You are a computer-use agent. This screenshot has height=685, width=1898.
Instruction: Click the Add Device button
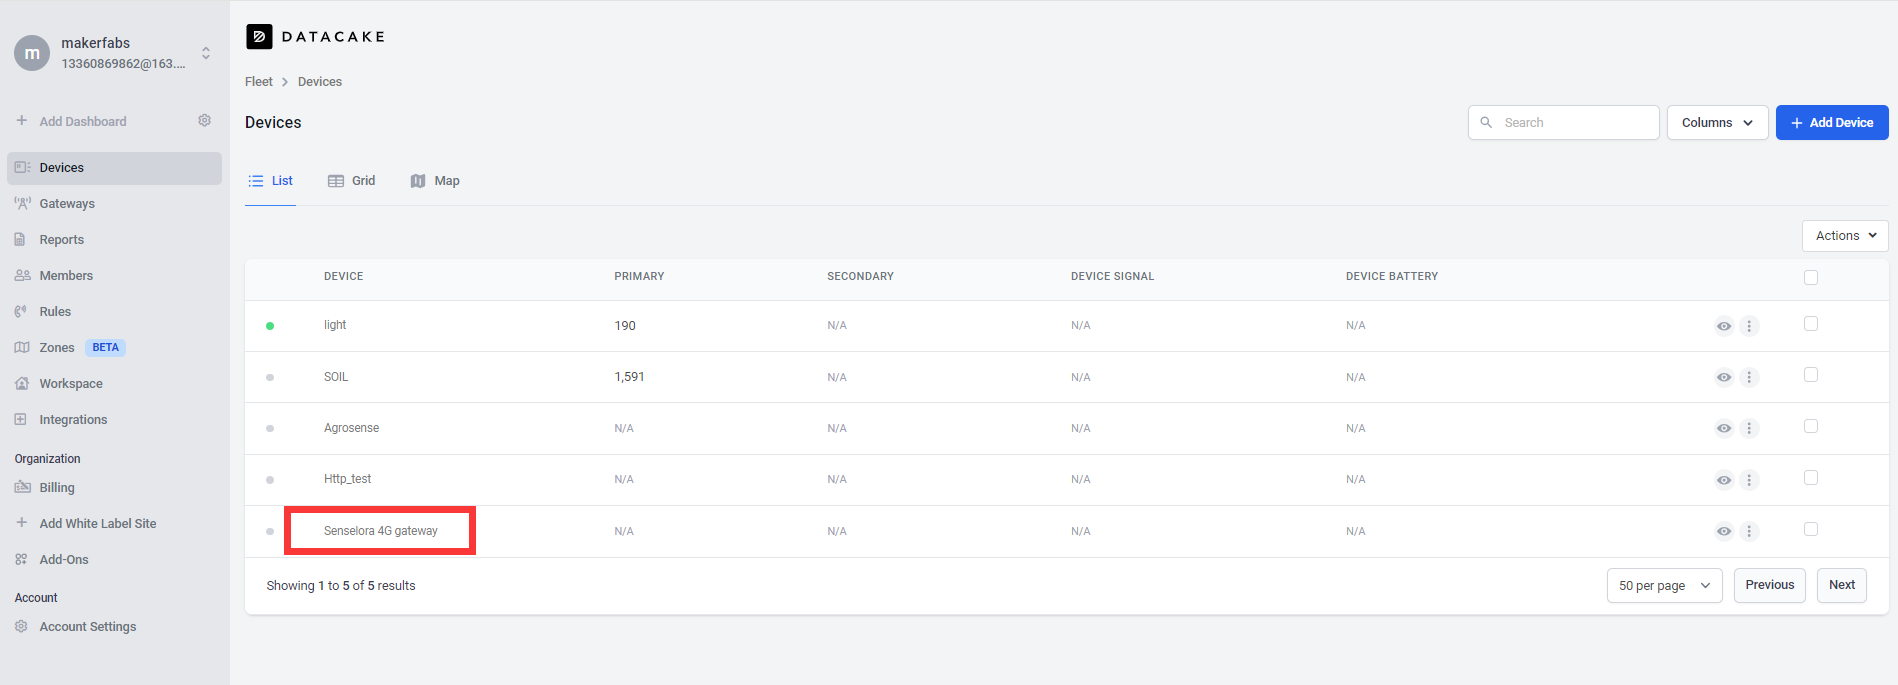tap(1832, 122)
